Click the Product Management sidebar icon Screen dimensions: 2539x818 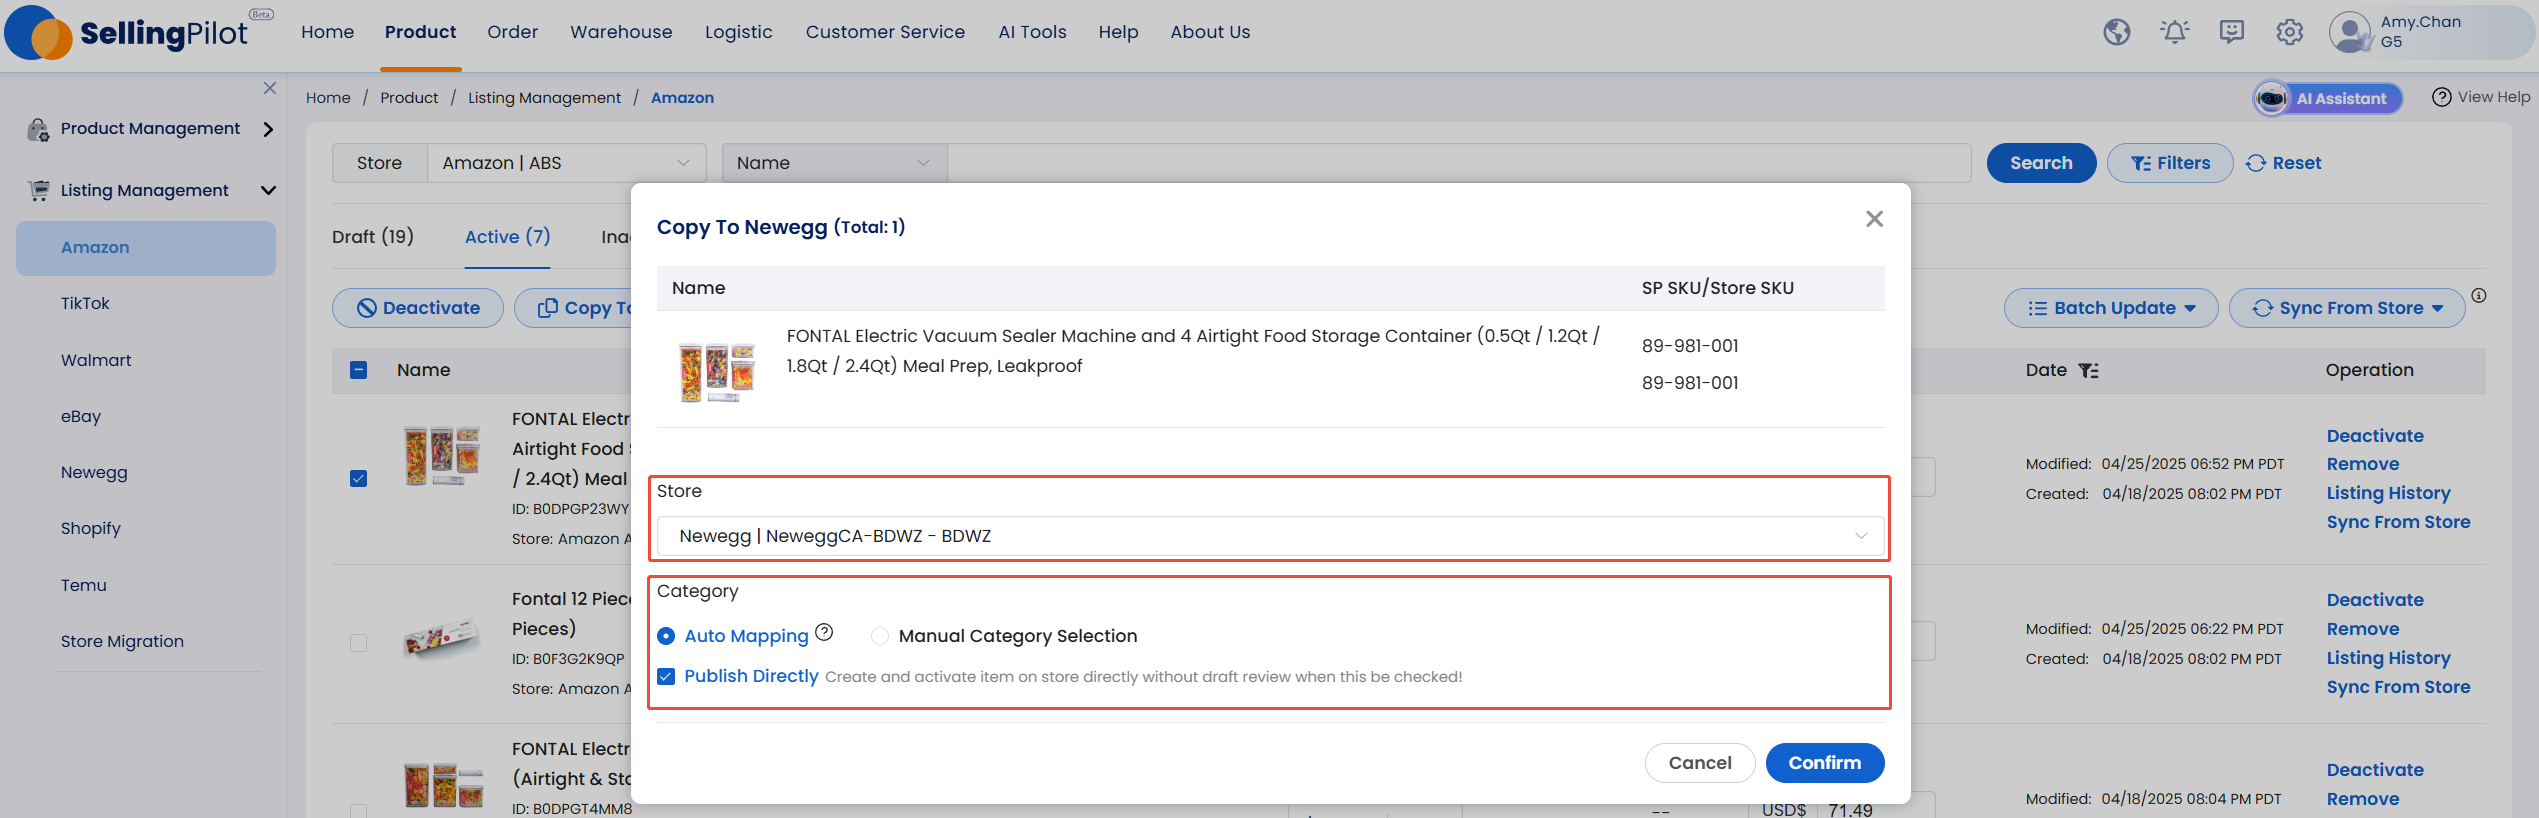[38, 129]
